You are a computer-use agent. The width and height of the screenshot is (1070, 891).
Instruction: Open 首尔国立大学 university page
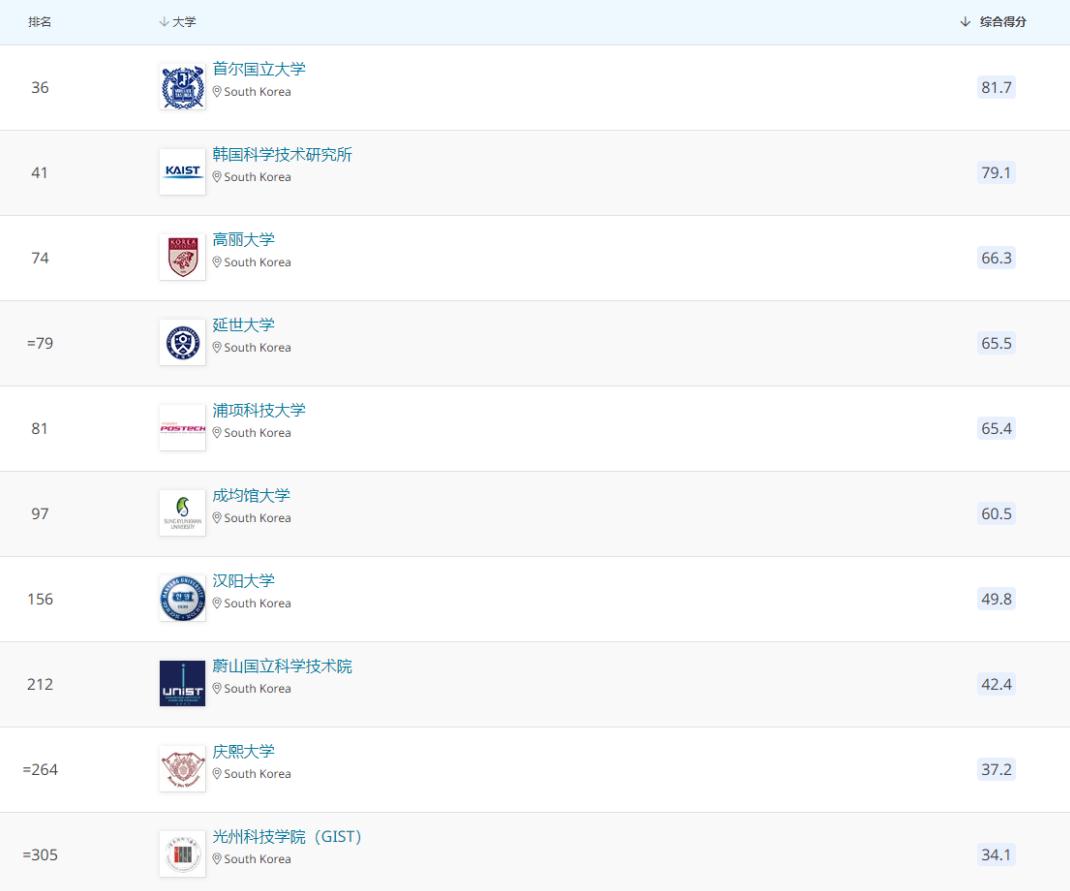pos(259,69)
